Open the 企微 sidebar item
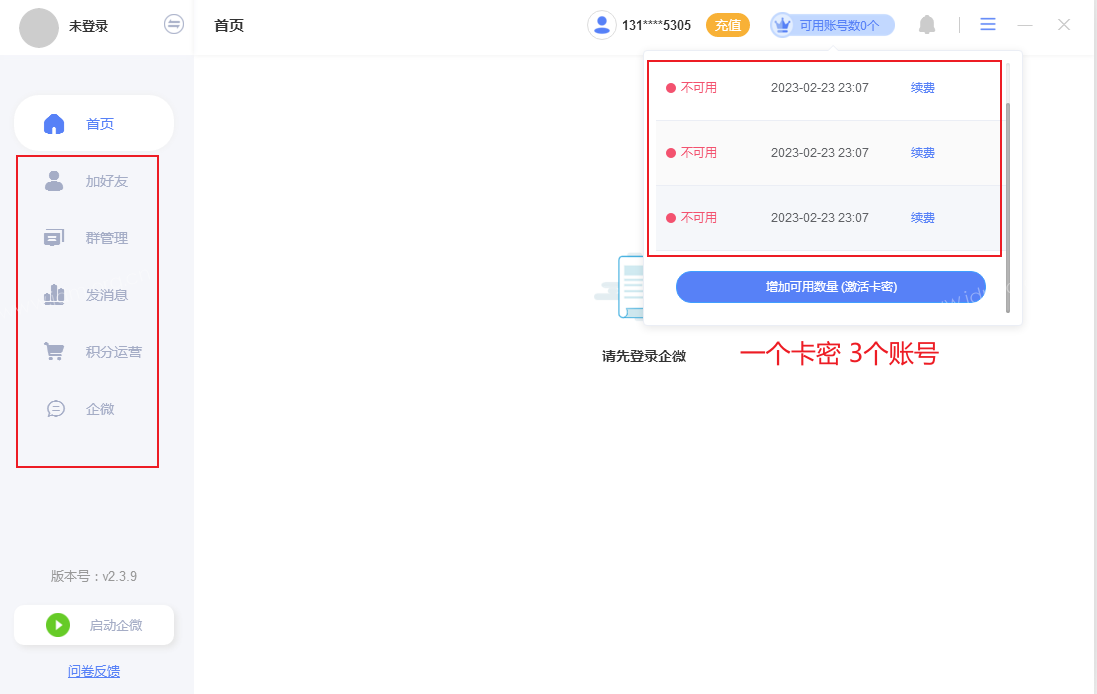The width and height of the screenshot is (1097, 694). [94, 409]
